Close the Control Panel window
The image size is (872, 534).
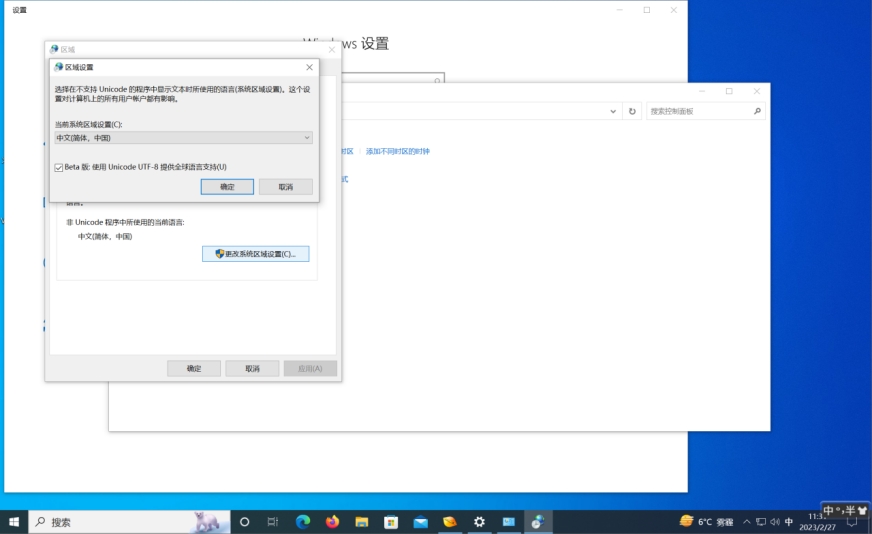756,91
